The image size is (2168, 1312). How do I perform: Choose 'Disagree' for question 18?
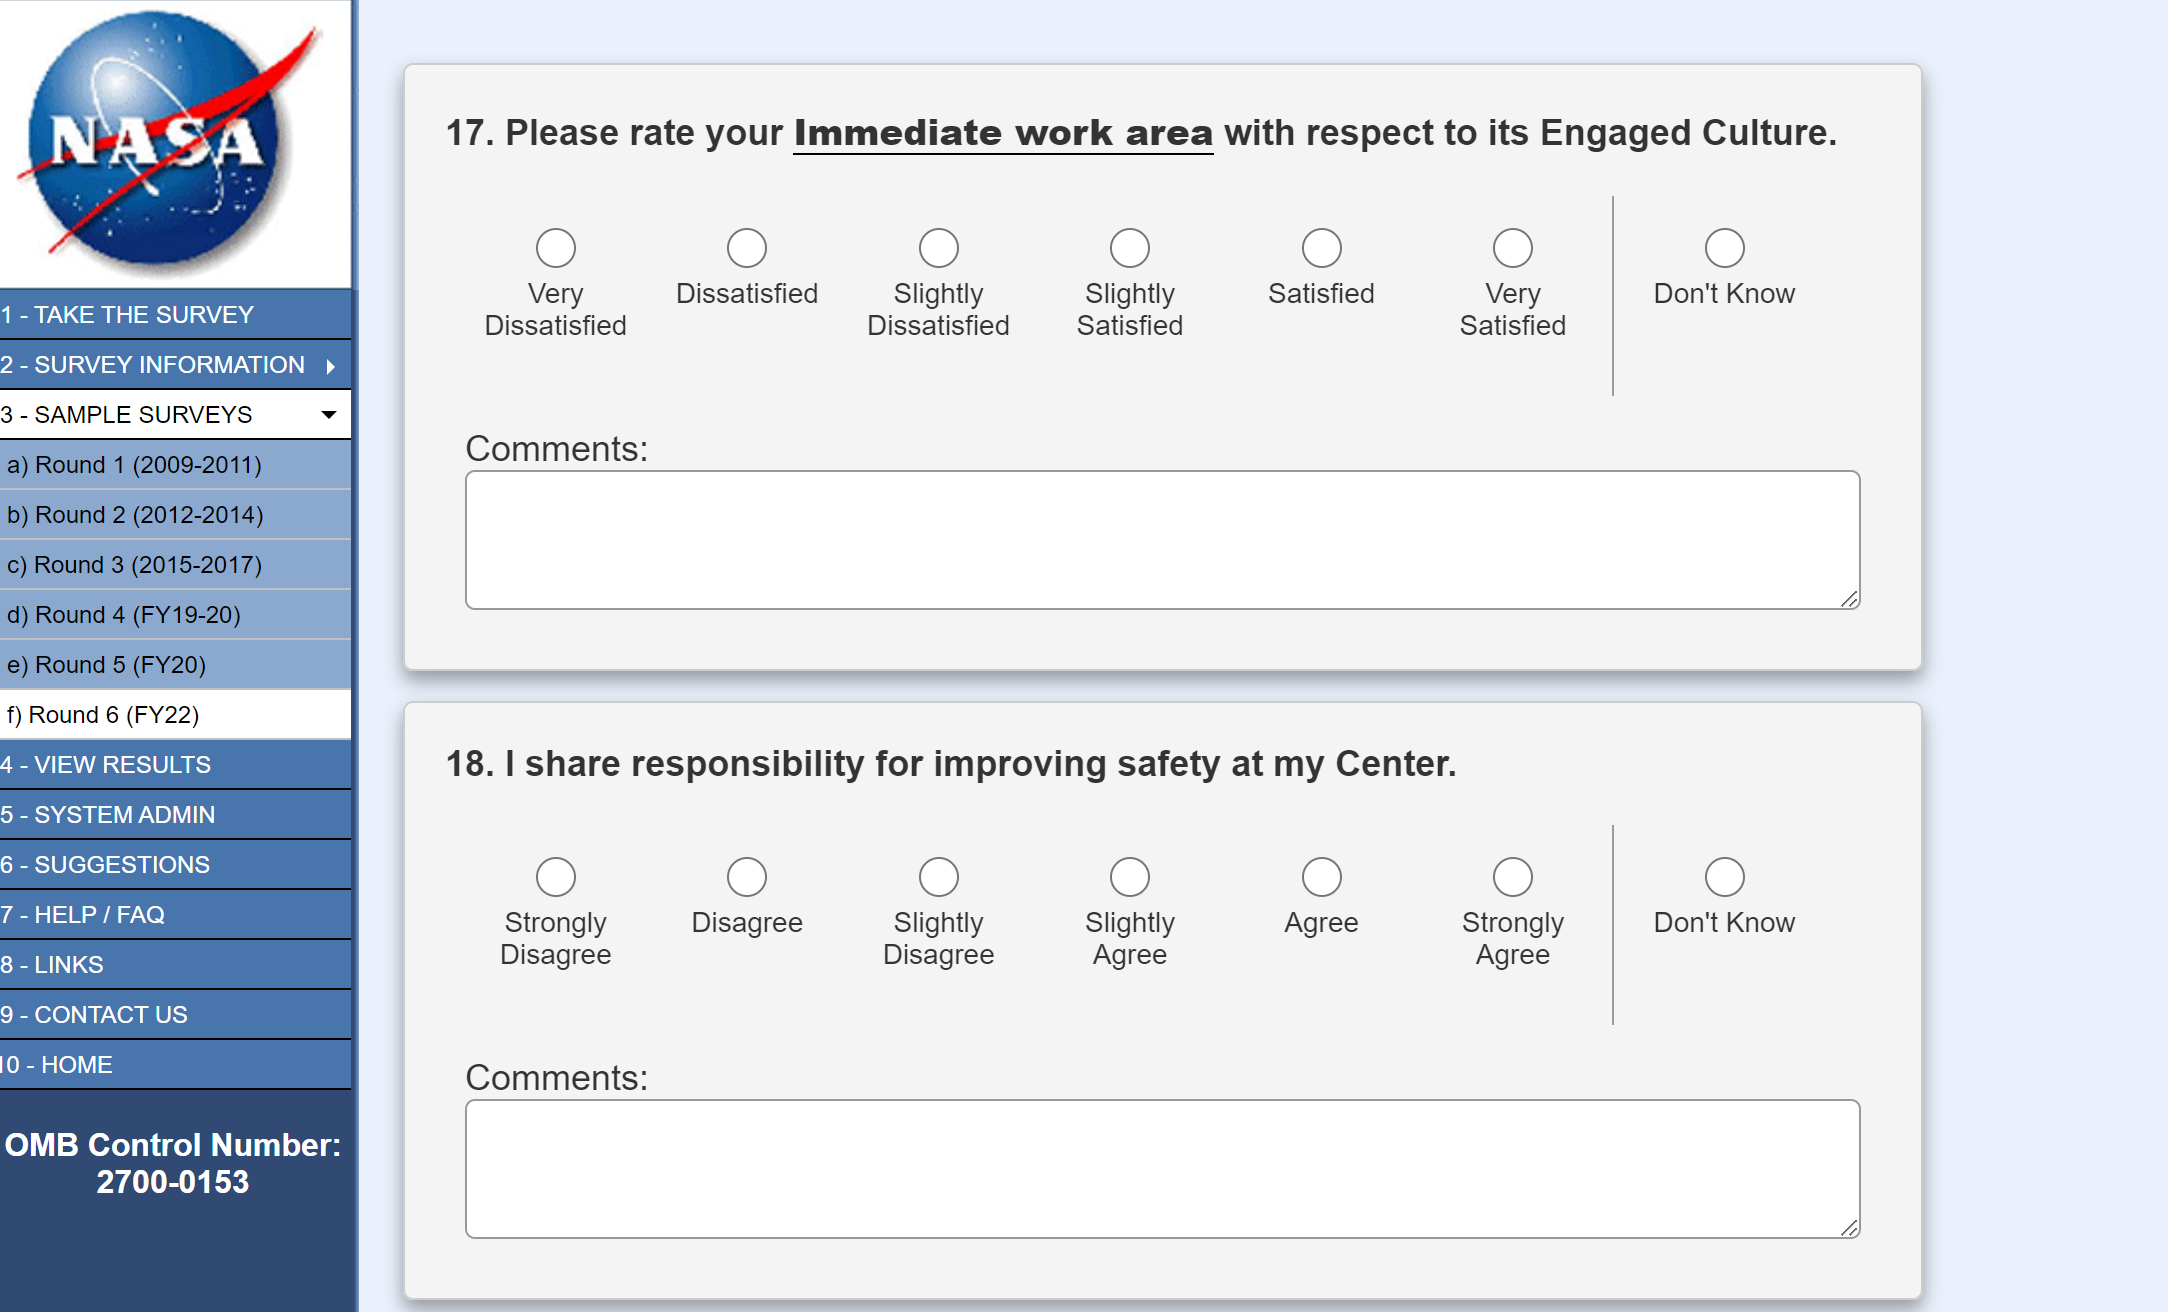click(746, 877)
